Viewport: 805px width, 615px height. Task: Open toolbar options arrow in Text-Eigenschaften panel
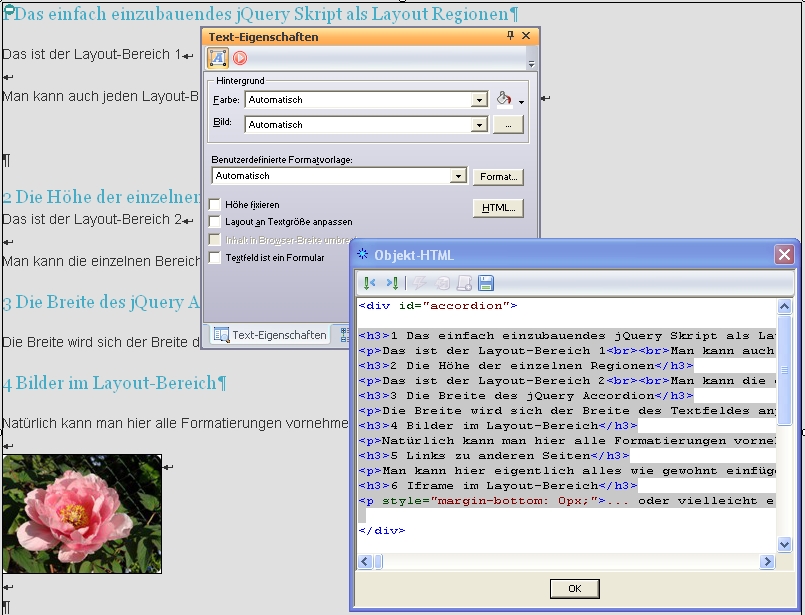pos(532,64)
